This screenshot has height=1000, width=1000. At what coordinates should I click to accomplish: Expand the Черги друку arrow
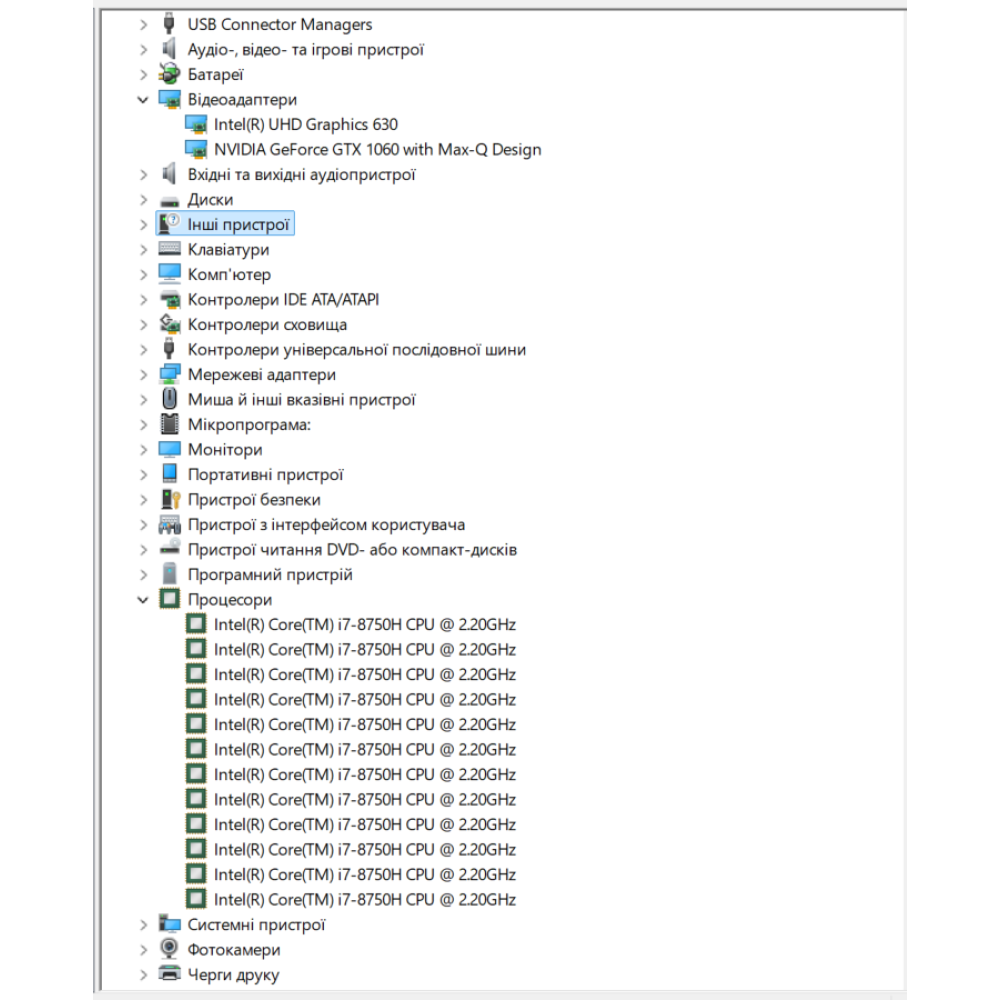[x=143, y=974]
